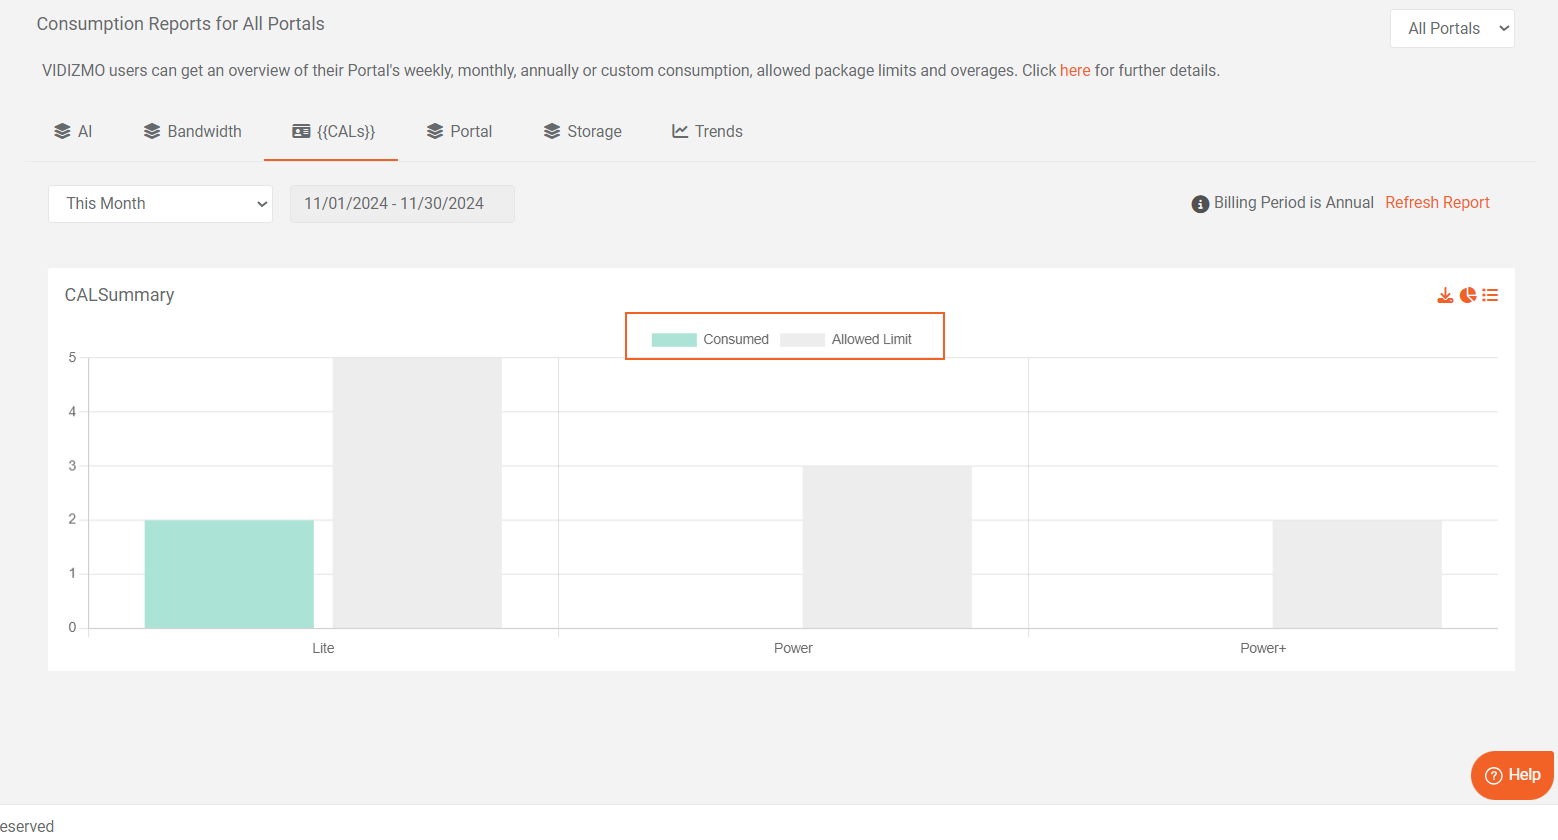Switch CALSummary to pie chart view
Image resolution: width=1558 pixels, height=840 pixels.
tap(1468, 295)
